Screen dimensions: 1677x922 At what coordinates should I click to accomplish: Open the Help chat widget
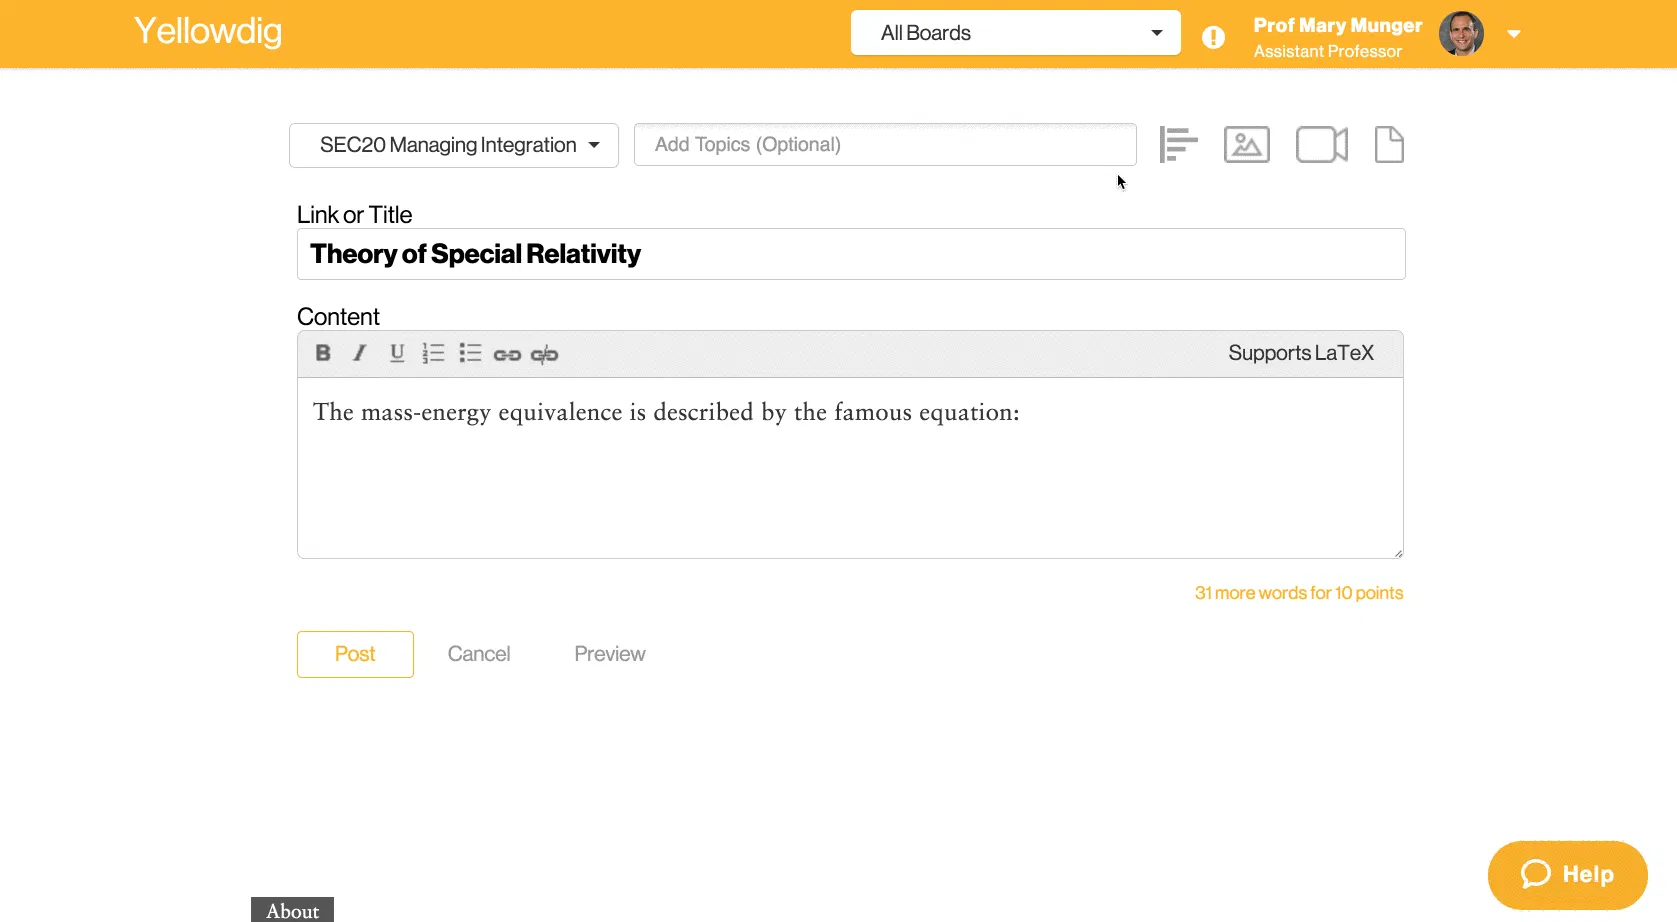pyautogui.click(x=1567, y=875)
